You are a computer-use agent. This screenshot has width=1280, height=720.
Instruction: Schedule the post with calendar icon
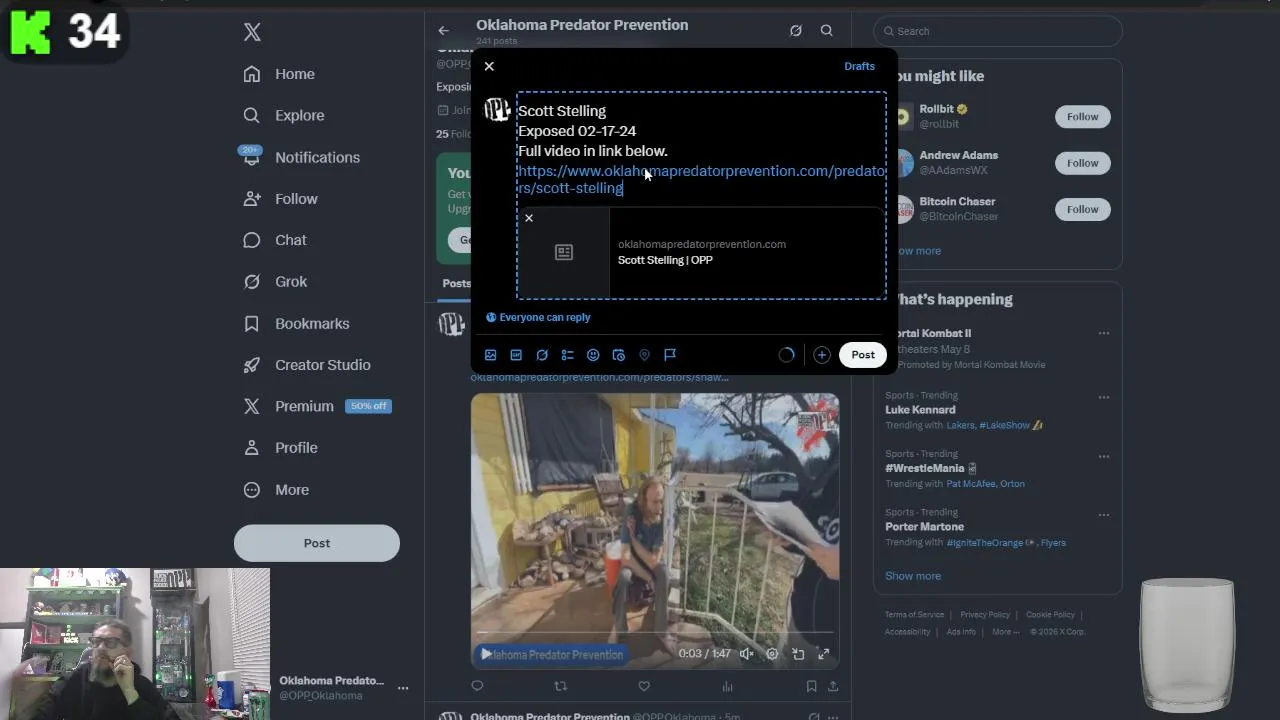pos(619,355)
